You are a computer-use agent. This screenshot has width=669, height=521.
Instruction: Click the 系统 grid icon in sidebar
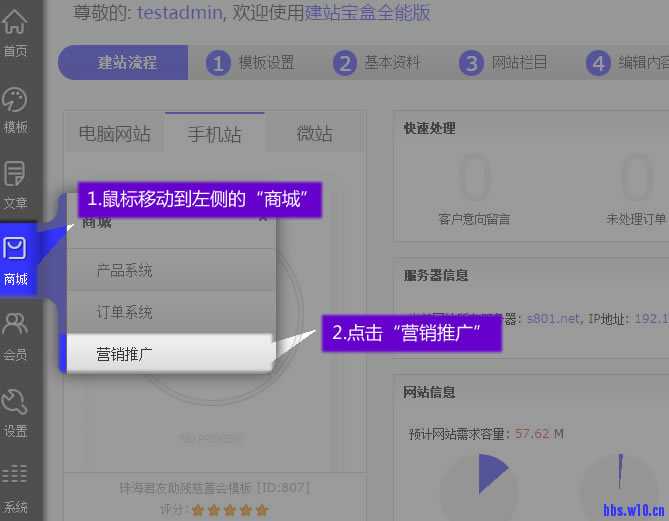[16, 475]
